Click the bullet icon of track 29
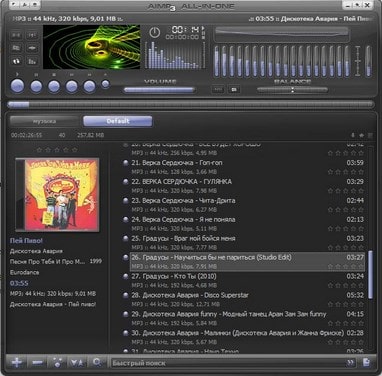The height and width of the screenshot is (376, 382). 125,314
